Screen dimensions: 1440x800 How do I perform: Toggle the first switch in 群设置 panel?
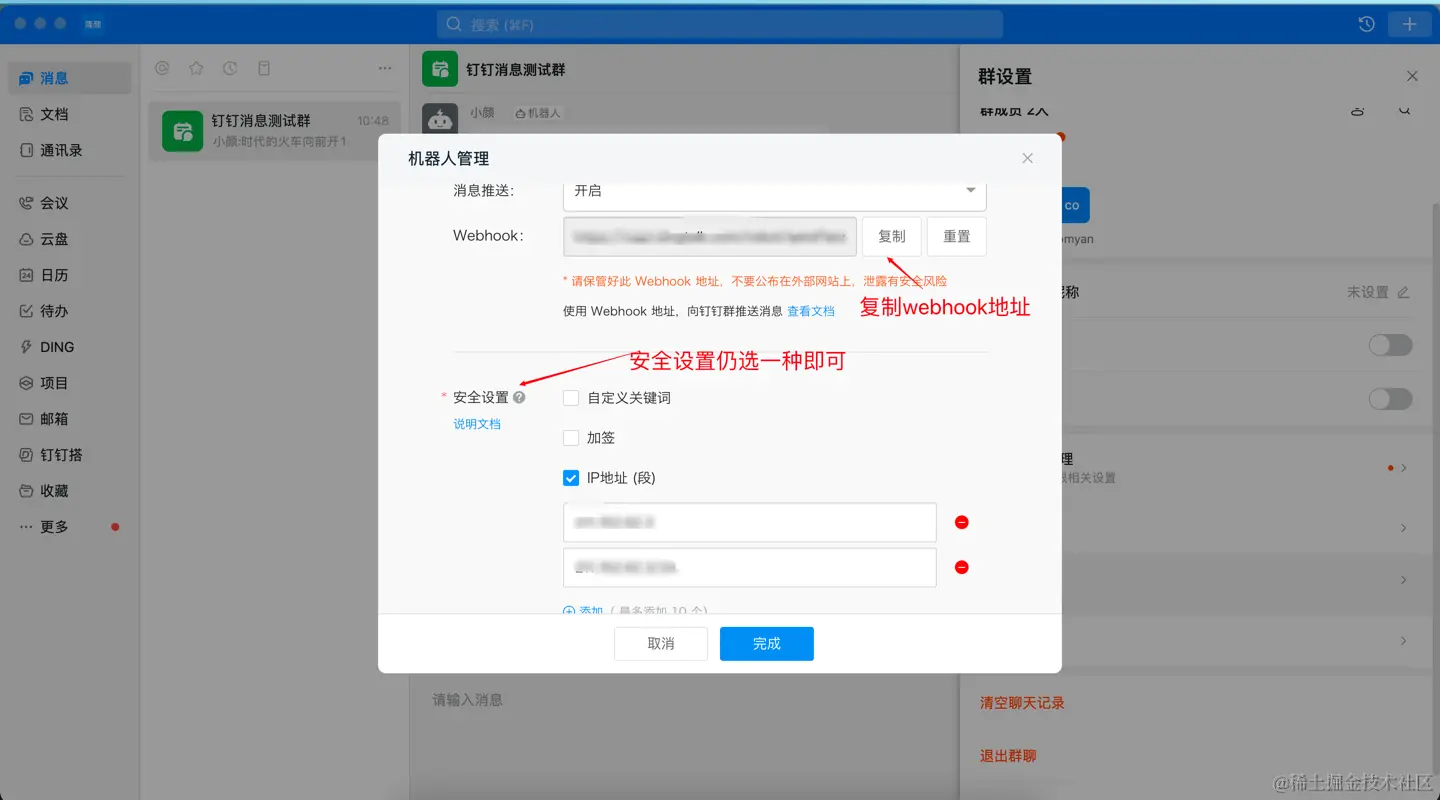1390,345
